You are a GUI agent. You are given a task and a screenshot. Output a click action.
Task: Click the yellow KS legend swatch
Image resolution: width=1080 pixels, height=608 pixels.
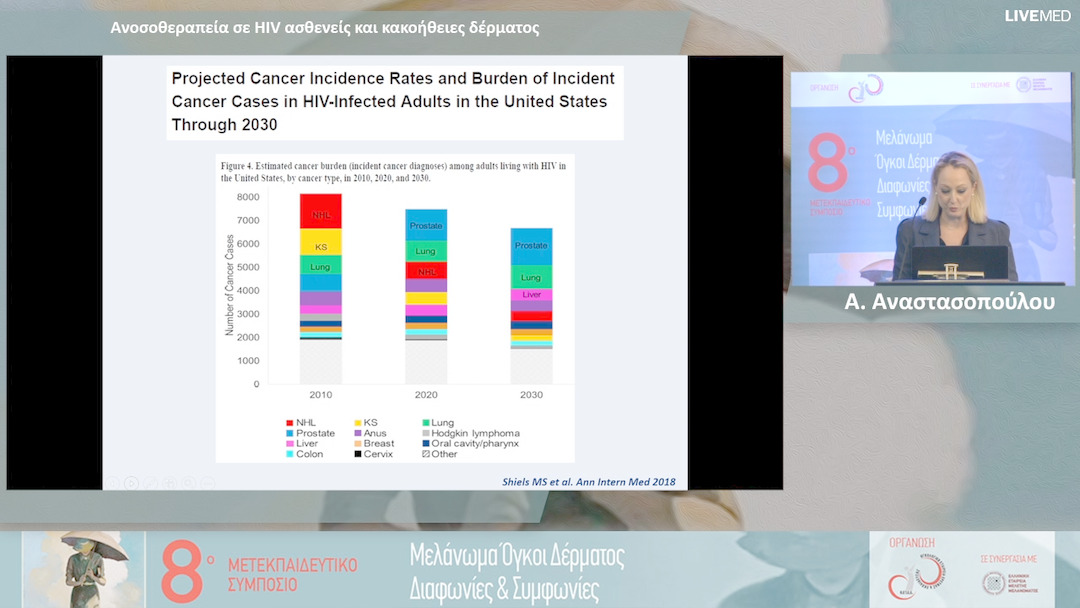(356, 423)
